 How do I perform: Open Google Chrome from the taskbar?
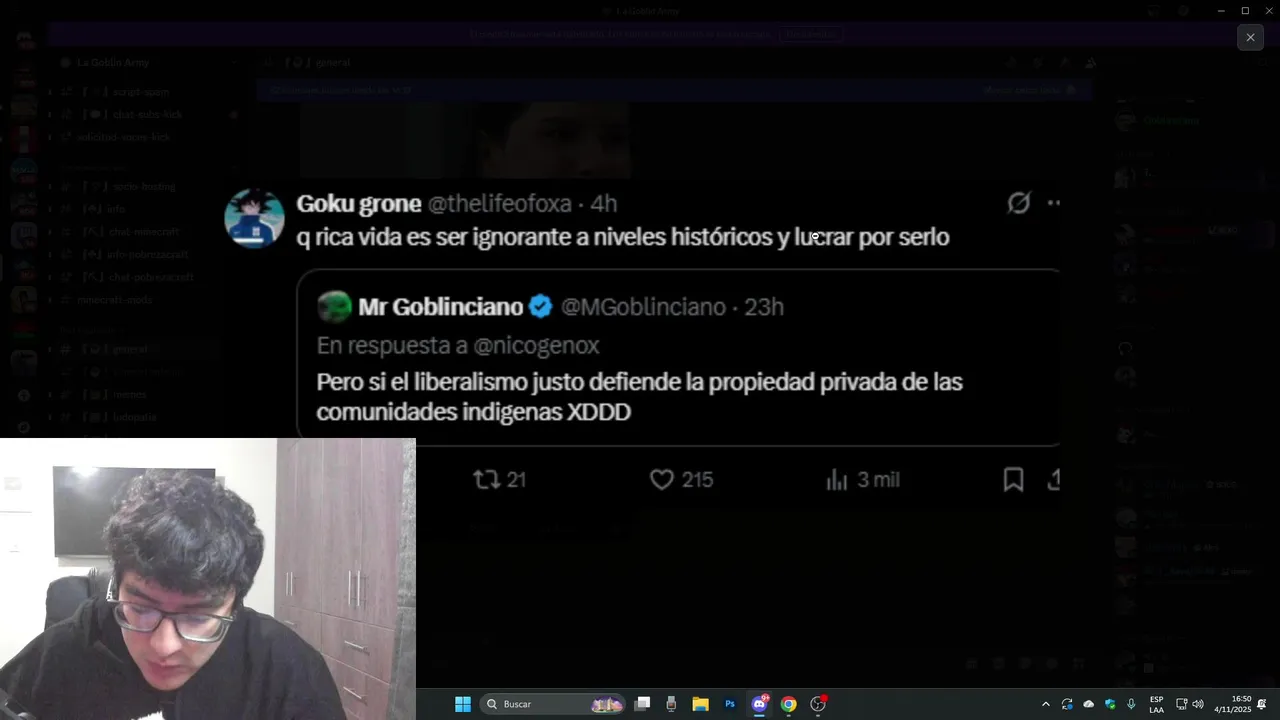(789, 704)
